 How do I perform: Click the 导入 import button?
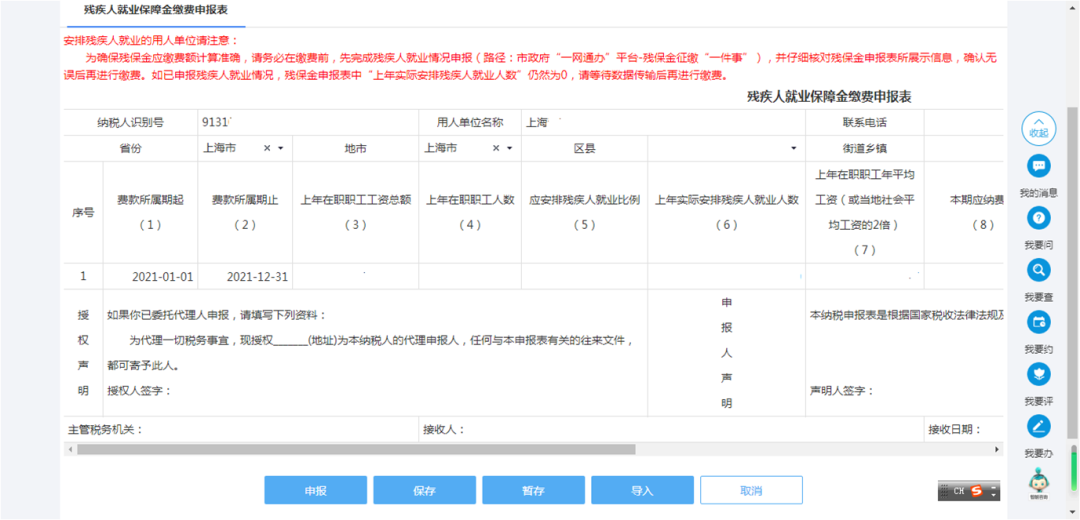642,490
